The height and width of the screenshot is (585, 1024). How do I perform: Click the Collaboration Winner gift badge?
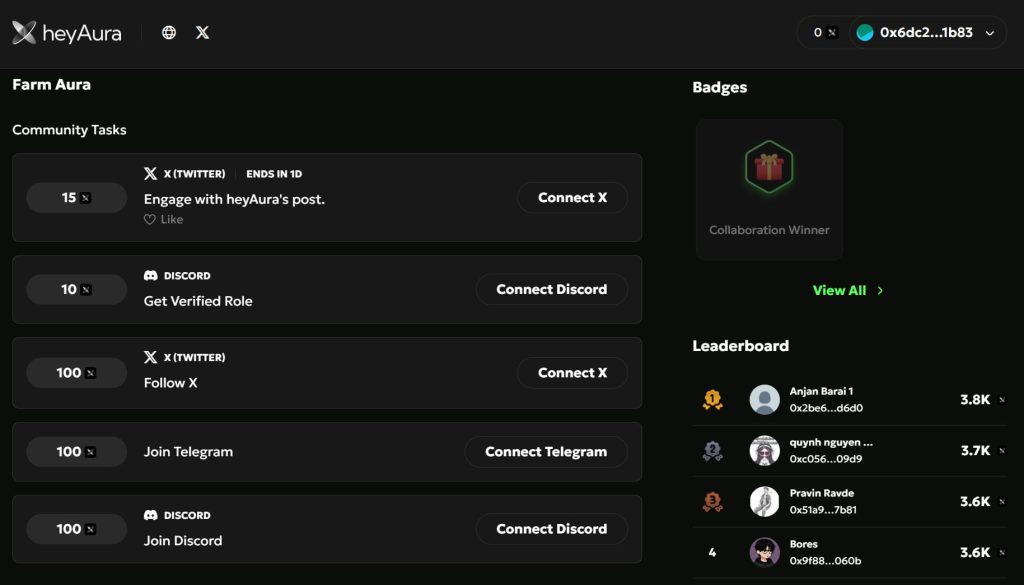point(768,166)
